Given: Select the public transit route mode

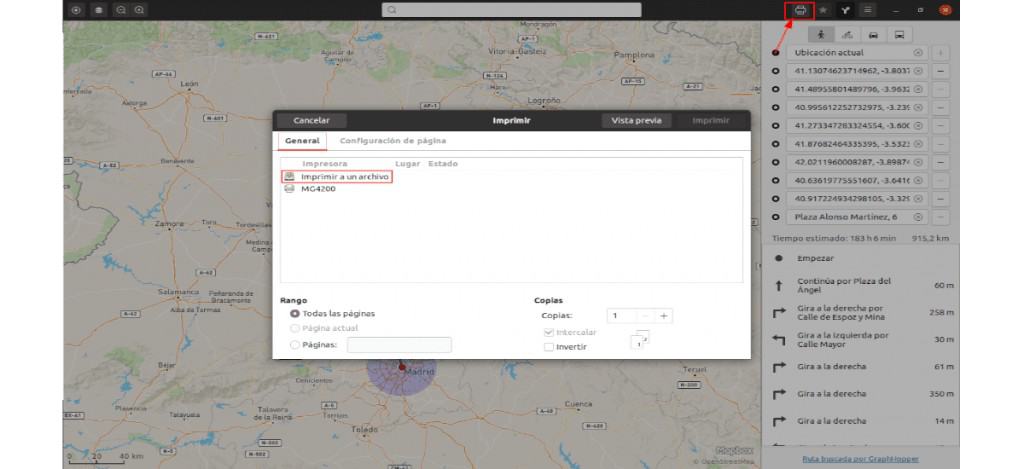Looking at the screenshot, I should point(899,35).
